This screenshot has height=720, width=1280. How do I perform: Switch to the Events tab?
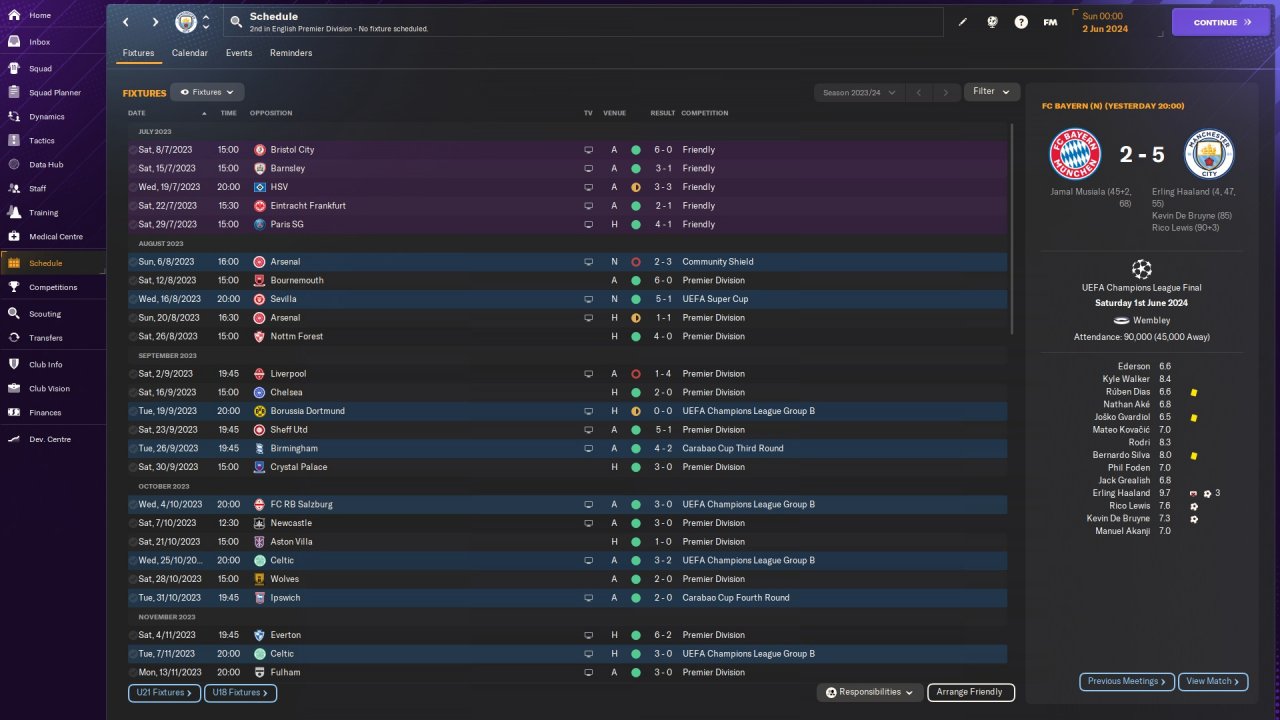[239, 53]
